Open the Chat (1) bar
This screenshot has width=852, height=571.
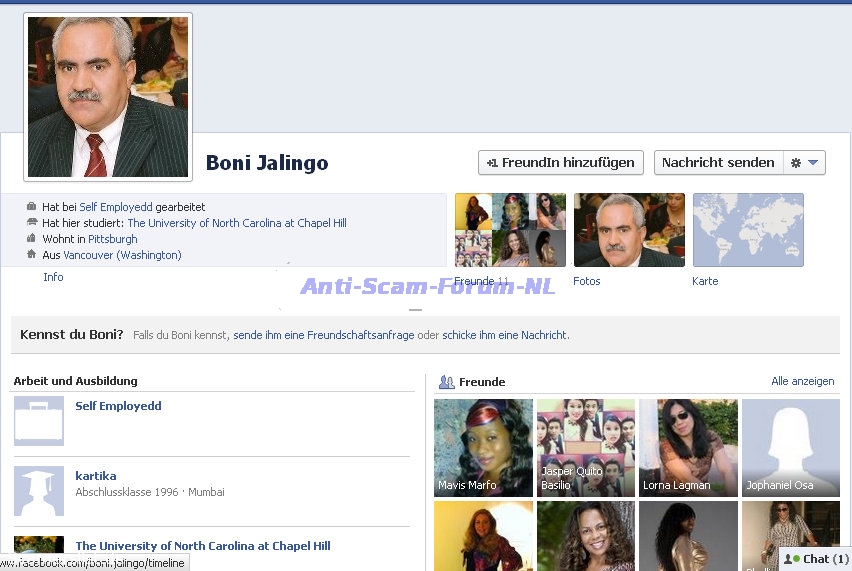coord(815,559)
